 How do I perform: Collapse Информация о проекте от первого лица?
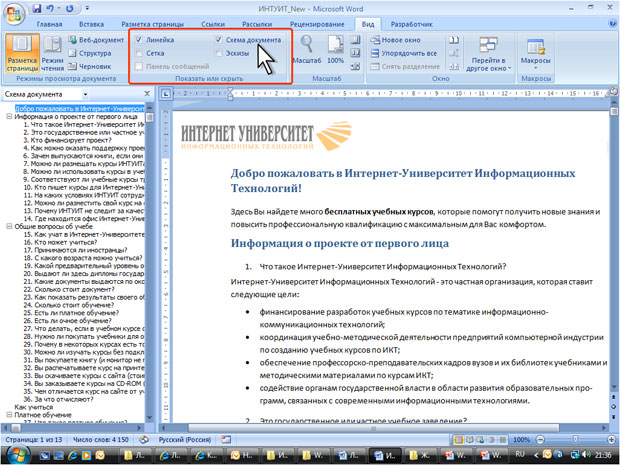[9, 117]
